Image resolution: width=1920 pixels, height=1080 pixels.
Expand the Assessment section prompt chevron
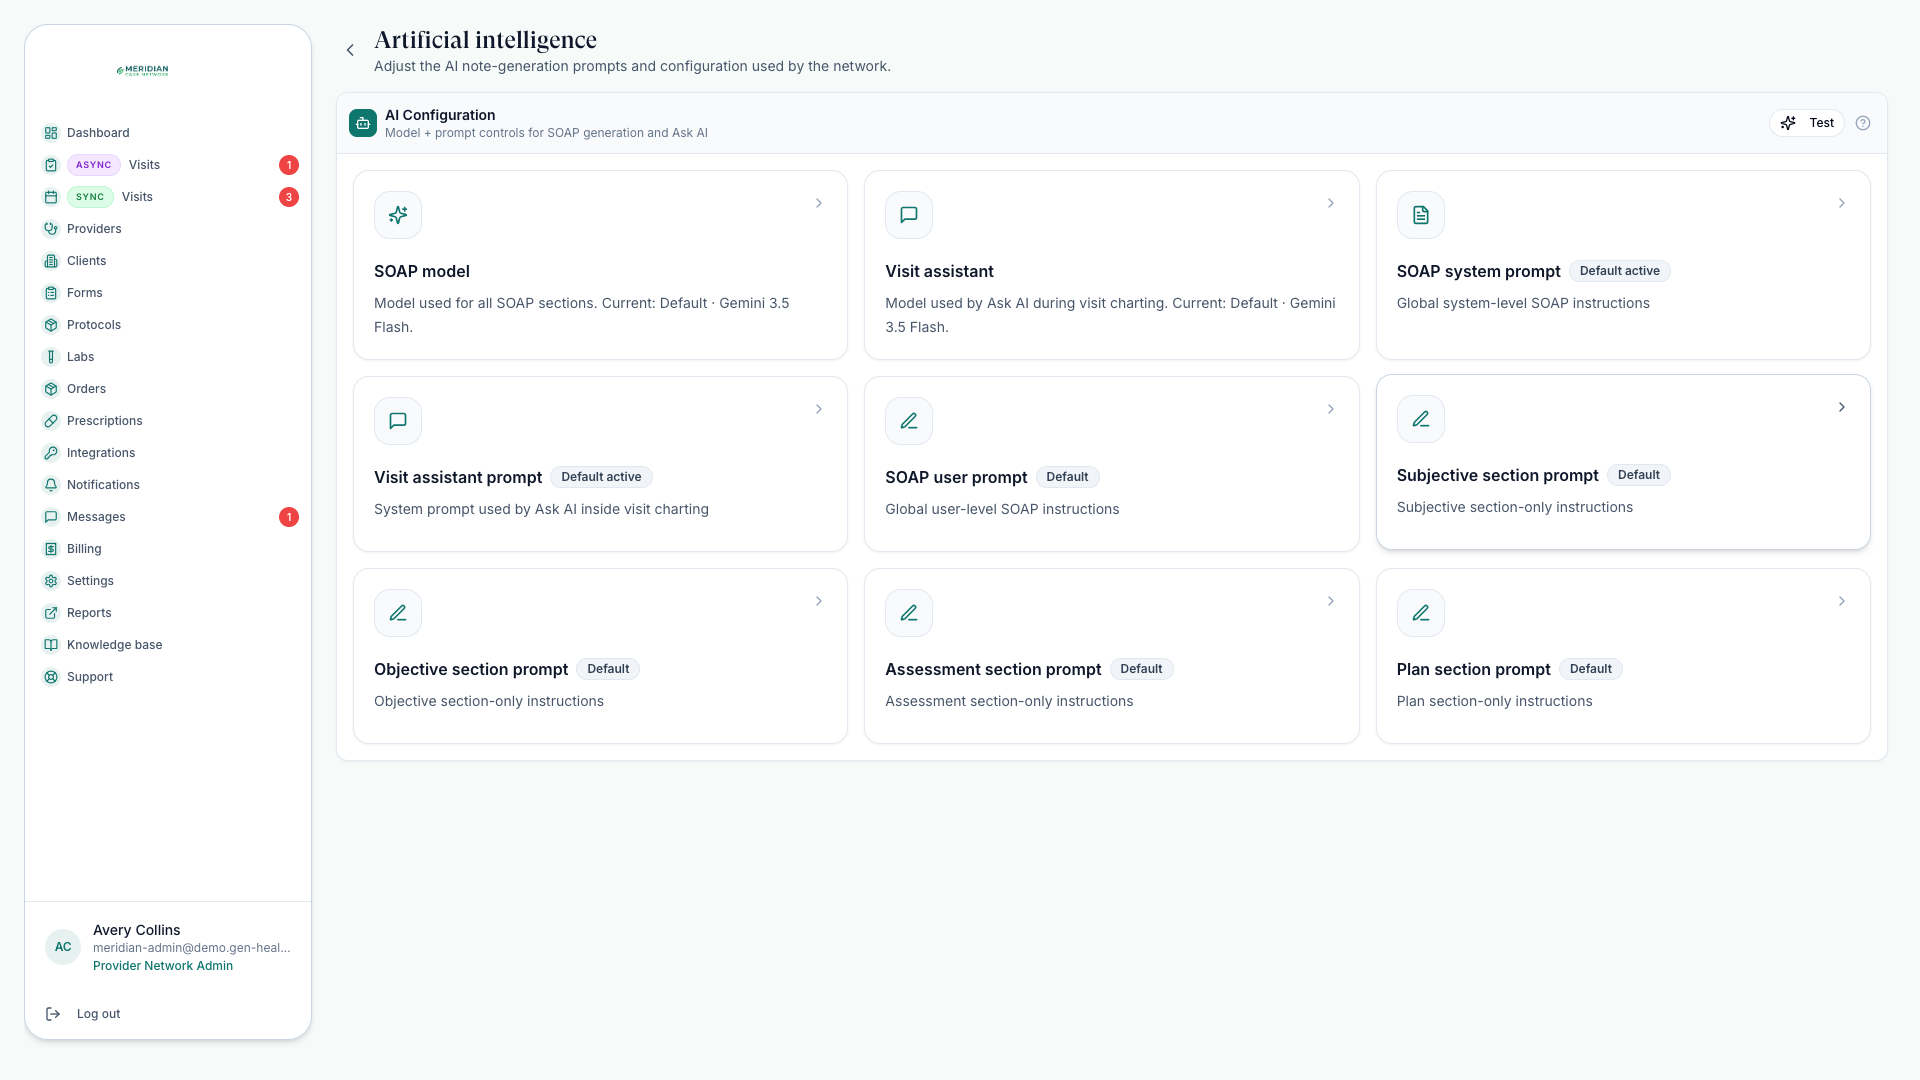pos(1331,601)
